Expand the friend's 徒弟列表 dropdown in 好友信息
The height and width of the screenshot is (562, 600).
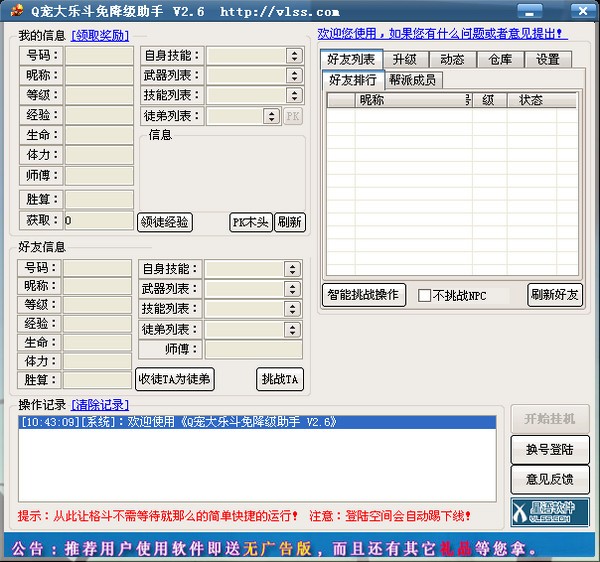[292, 329]
